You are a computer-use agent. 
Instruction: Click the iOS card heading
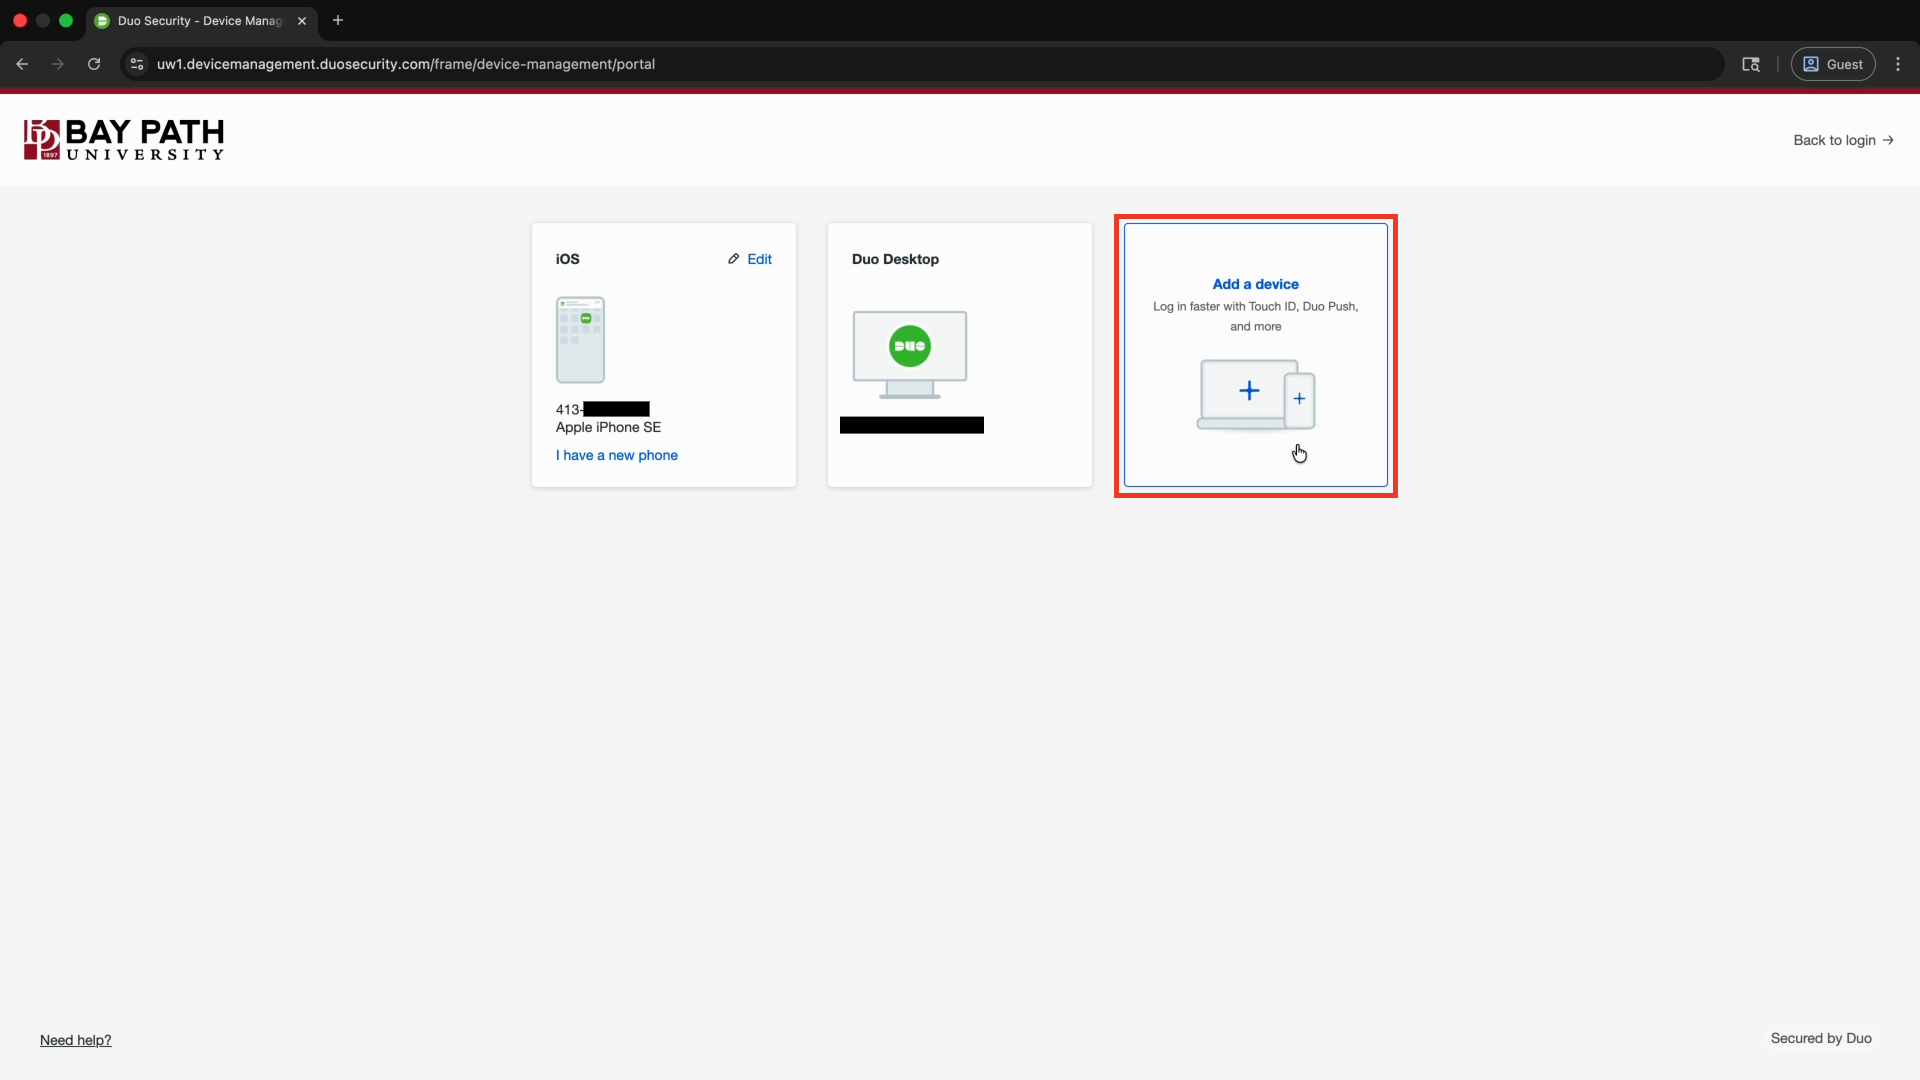pos(568,259)
